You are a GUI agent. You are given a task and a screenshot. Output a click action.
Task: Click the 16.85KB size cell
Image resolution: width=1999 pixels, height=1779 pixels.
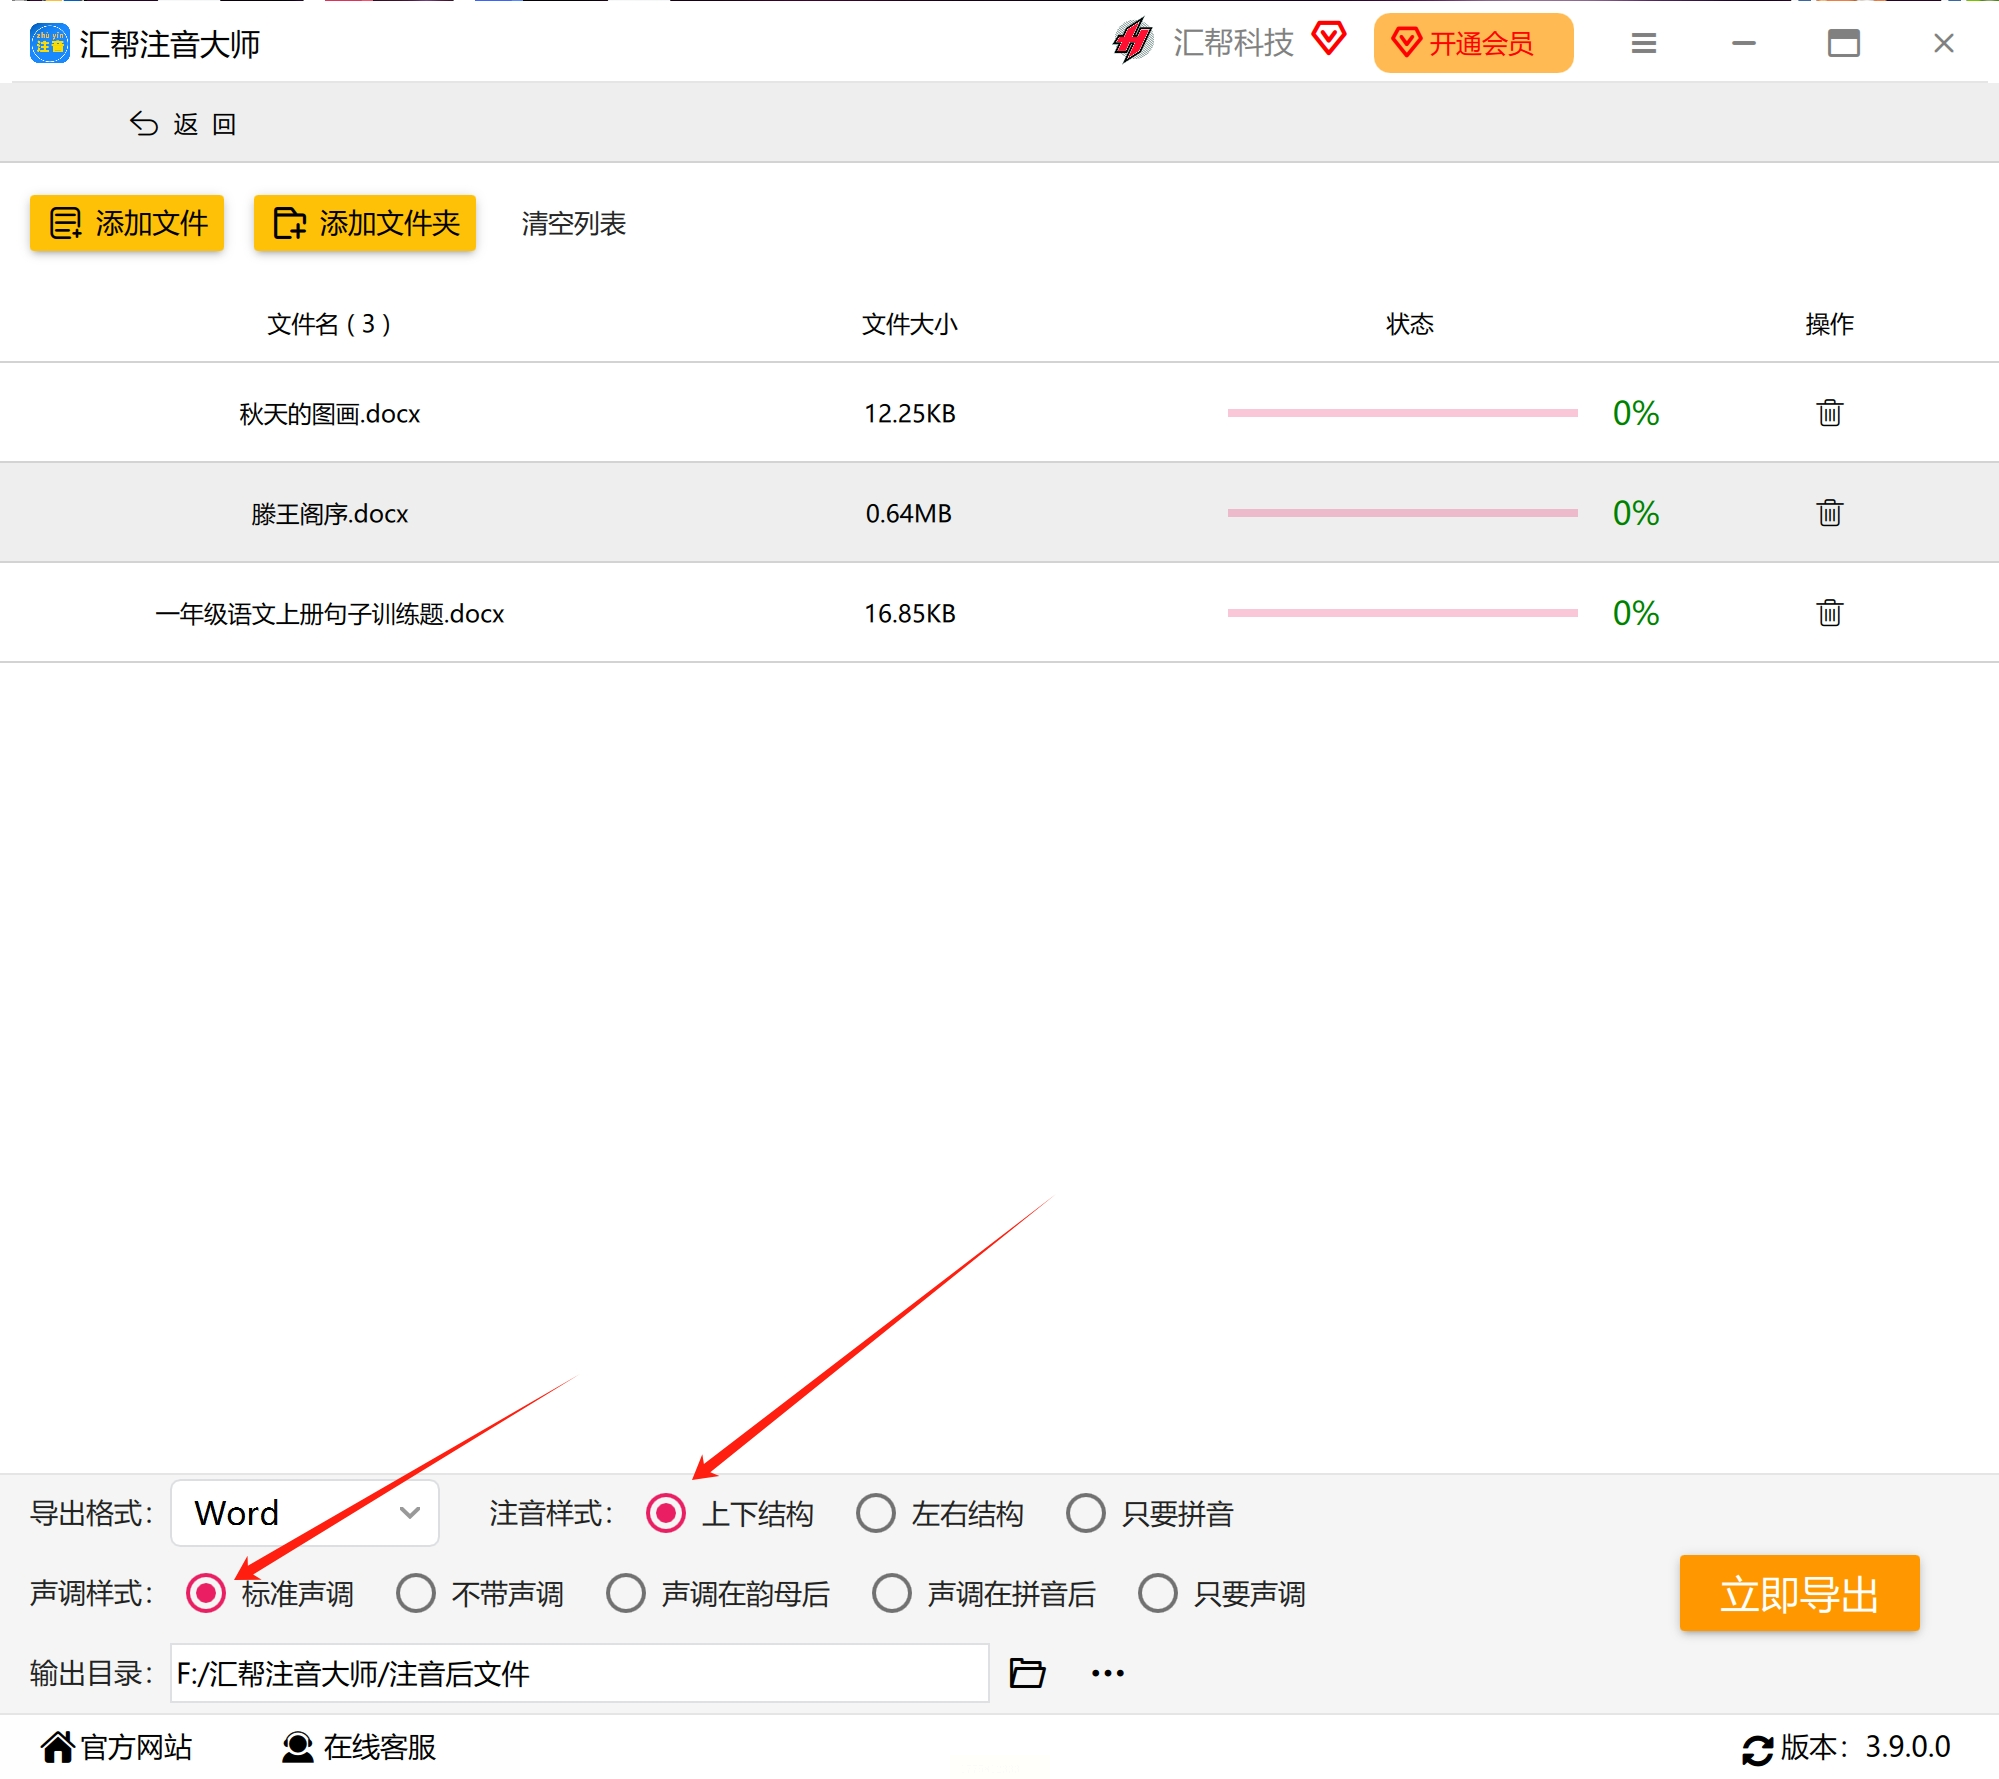910,613
